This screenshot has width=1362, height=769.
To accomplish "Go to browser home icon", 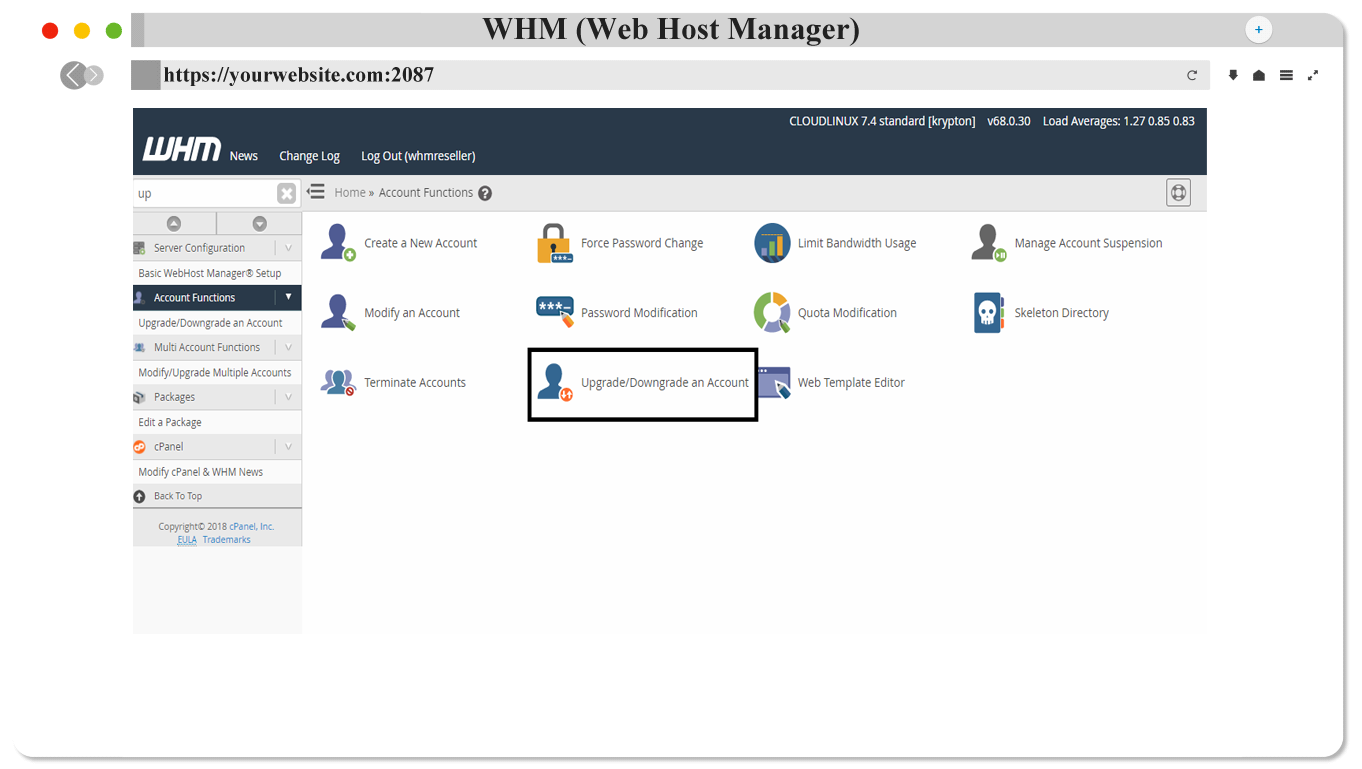I will 1259,75.
